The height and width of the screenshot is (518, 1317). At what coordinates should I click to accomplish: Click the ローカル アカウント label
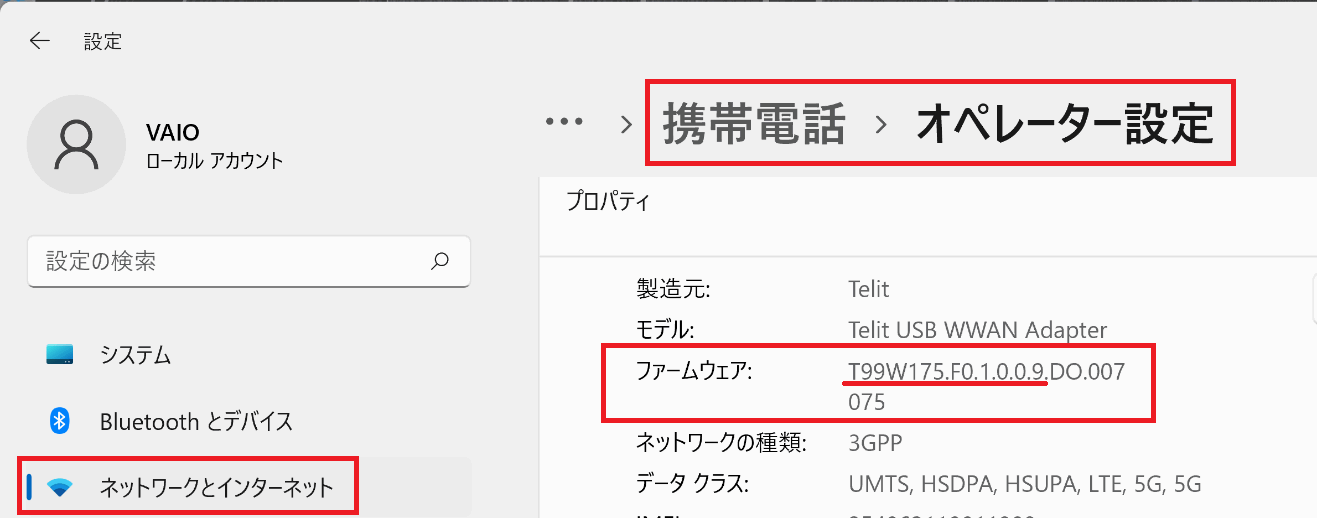214,160
